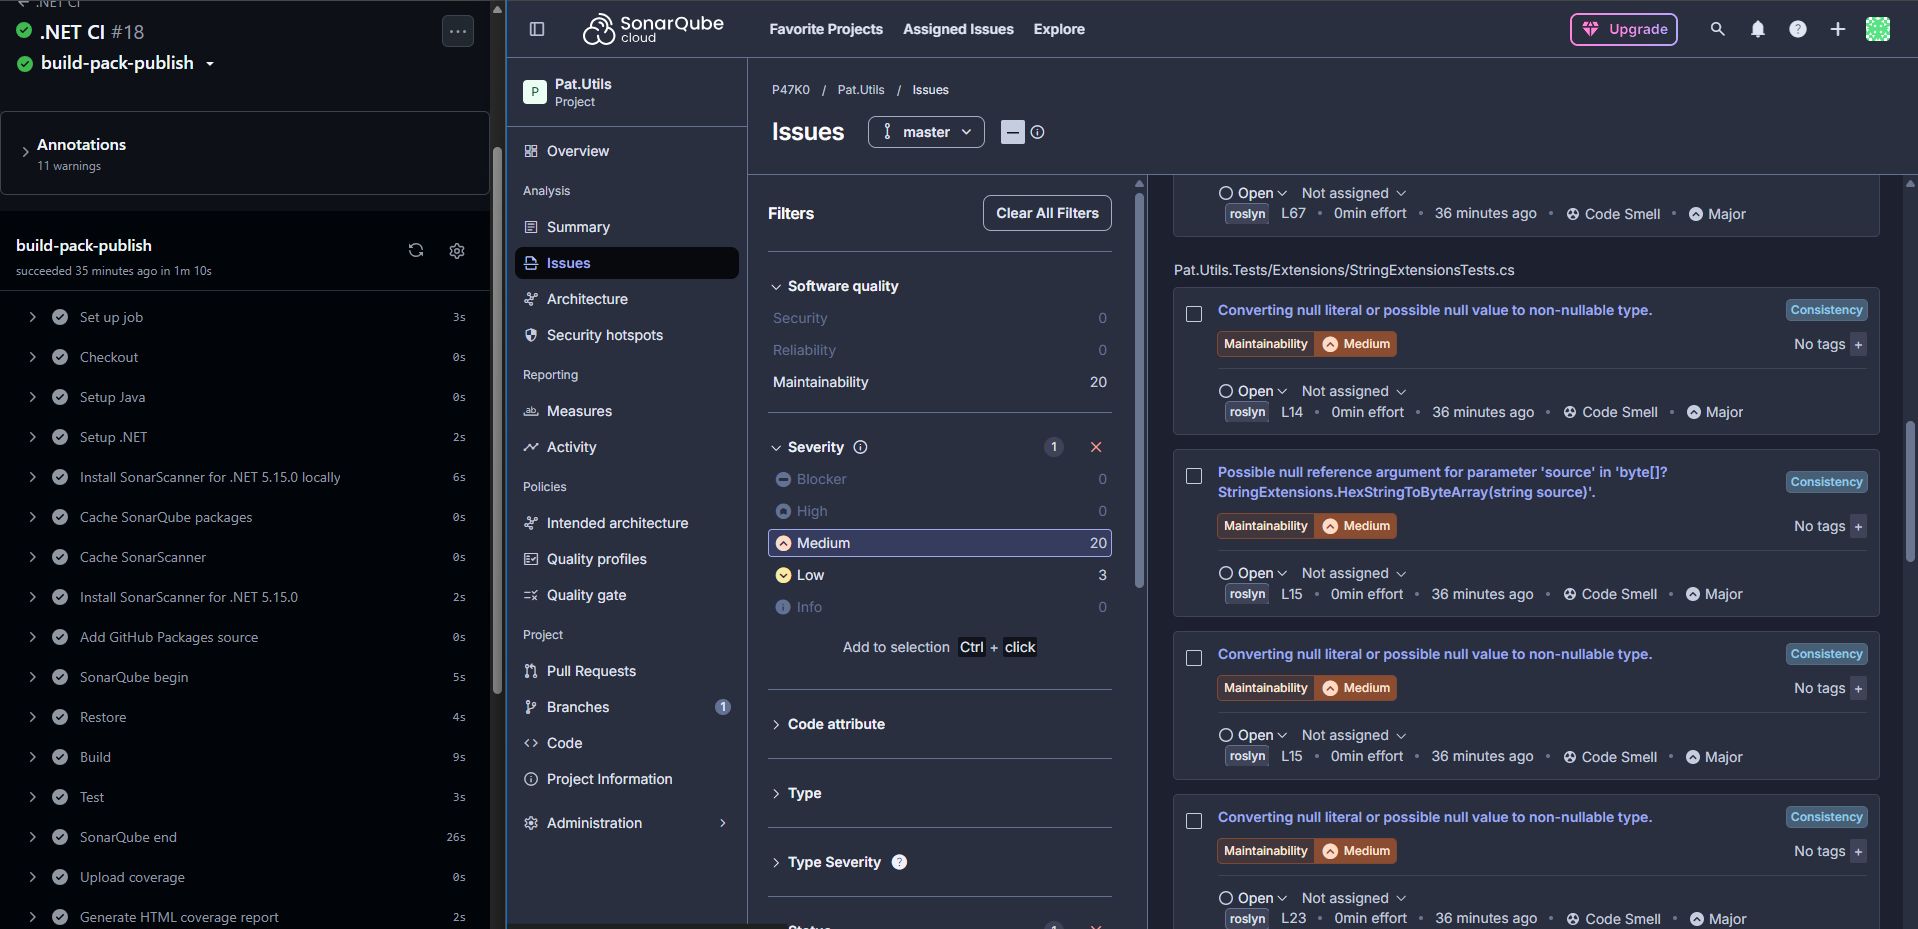Check the first issue under StringExtensionsTests.cs
The width and height of the screenshot is (1918, 929).
[x=1194, y=314]
